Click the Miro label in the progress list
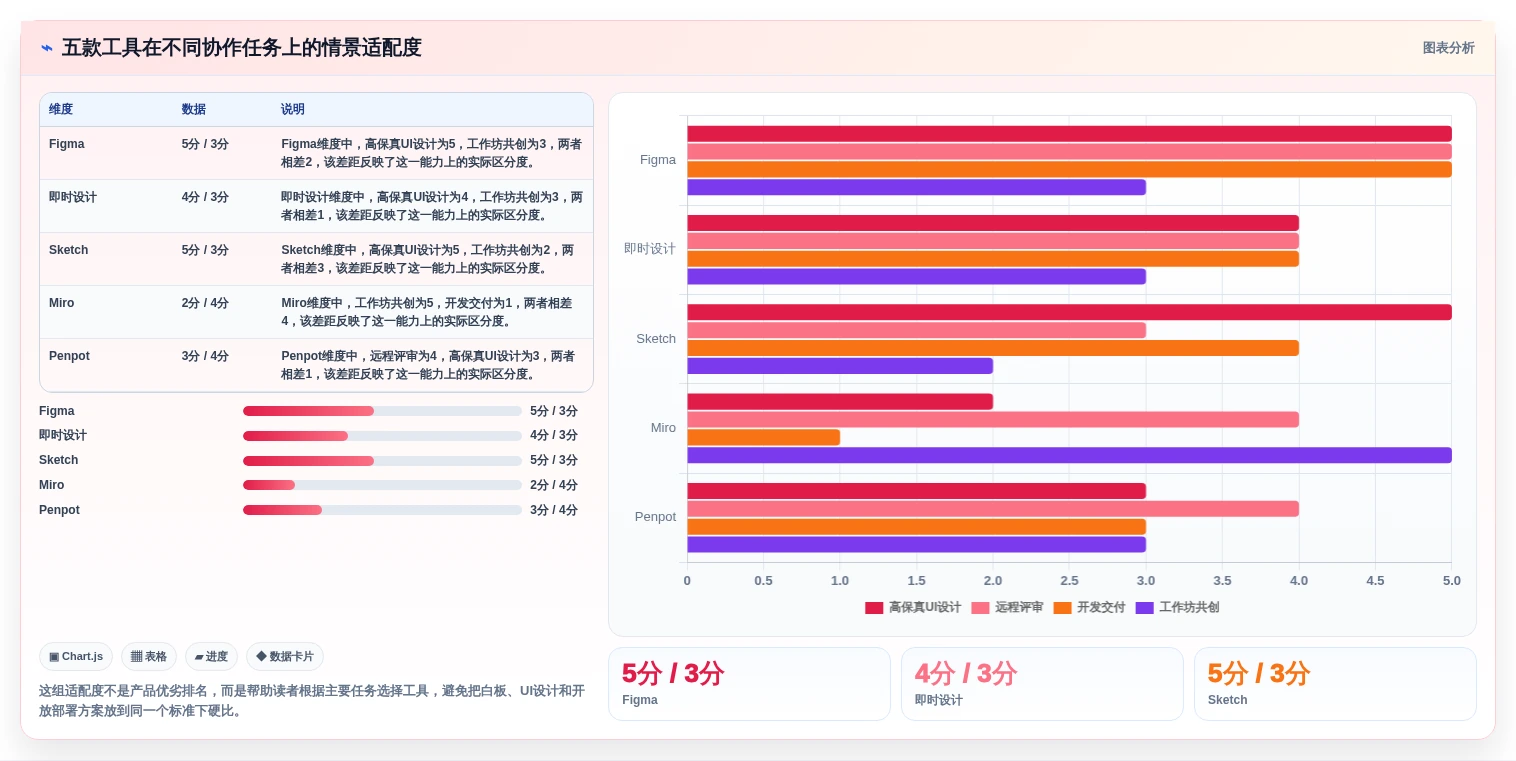 pos(52,485)
